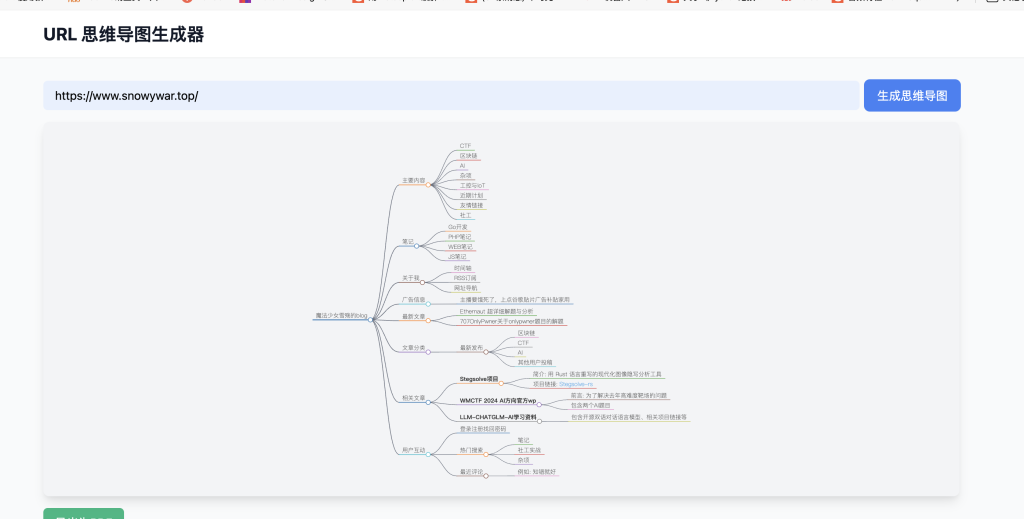The height and width of the screenshot is (519, 1024).
Task: Collapse the Stegsolve项目 node circle
Action: click(x=502, y=383)
